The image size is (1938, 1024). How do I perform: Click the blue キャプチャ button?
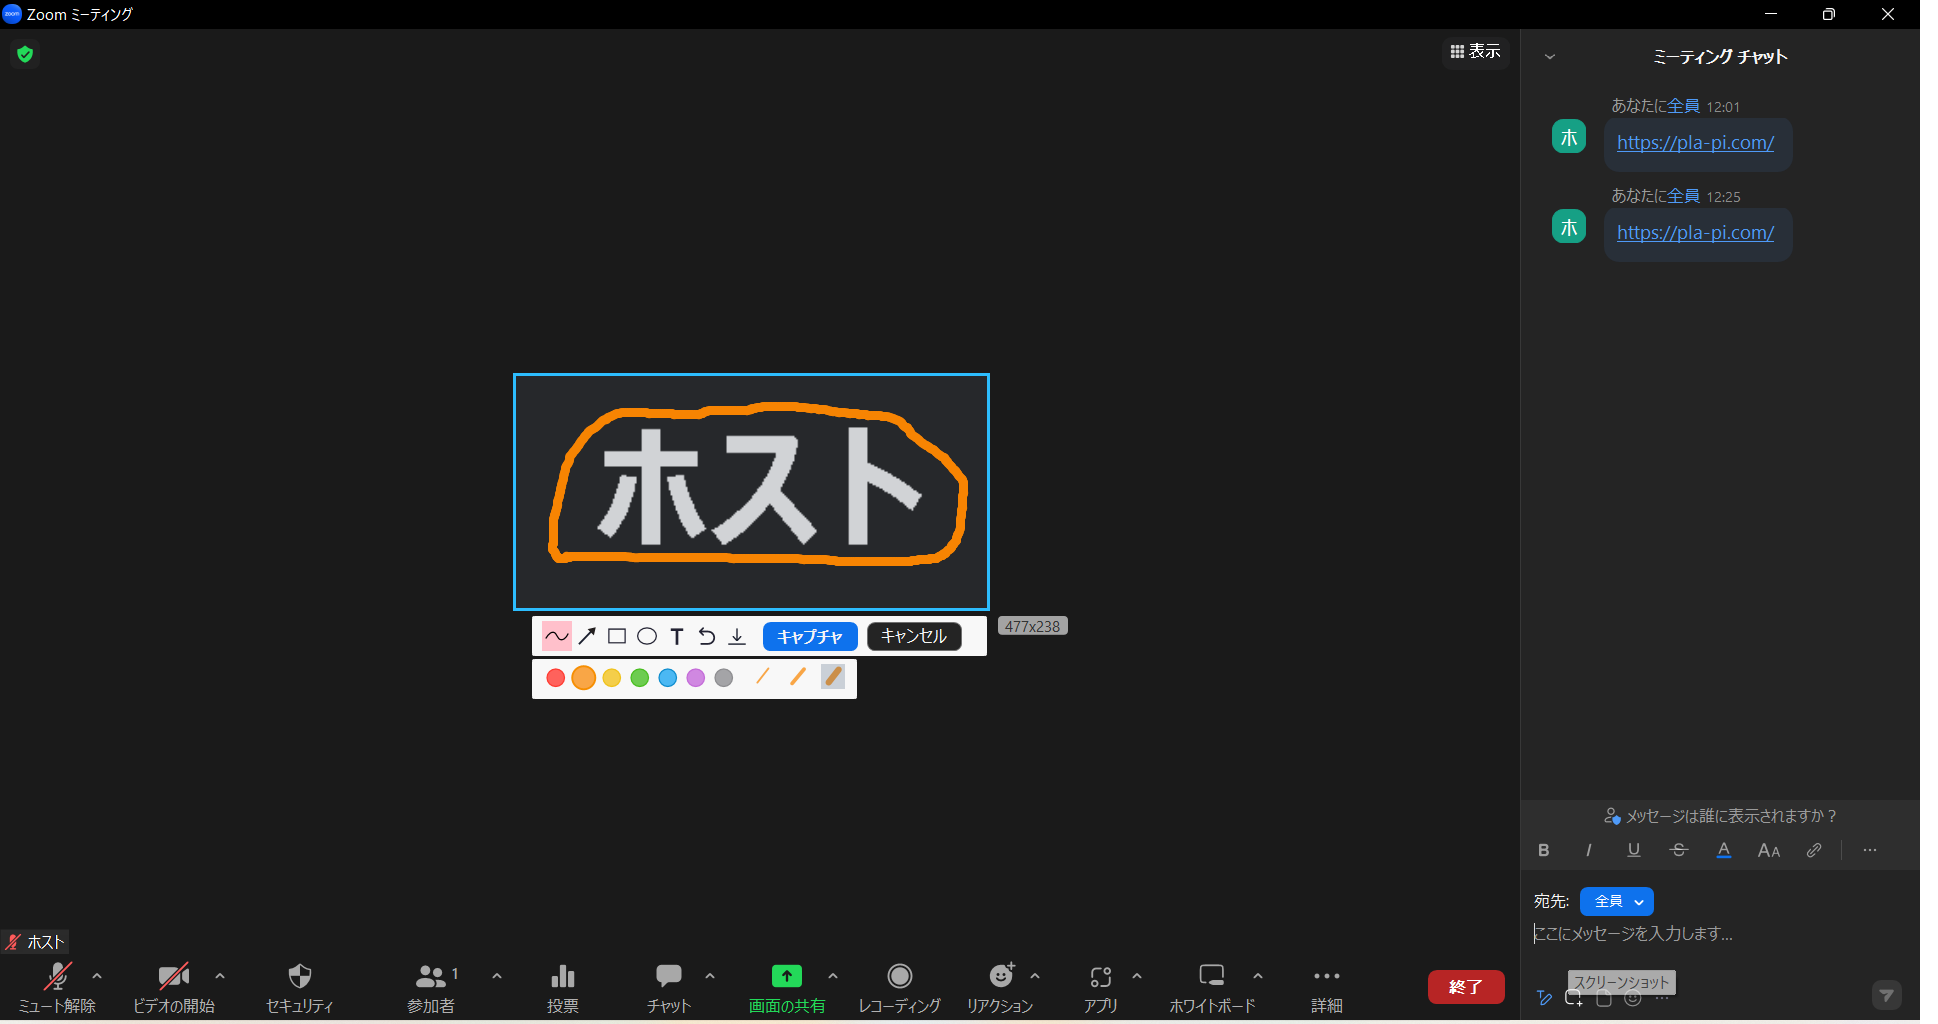[x=809, y=636]
